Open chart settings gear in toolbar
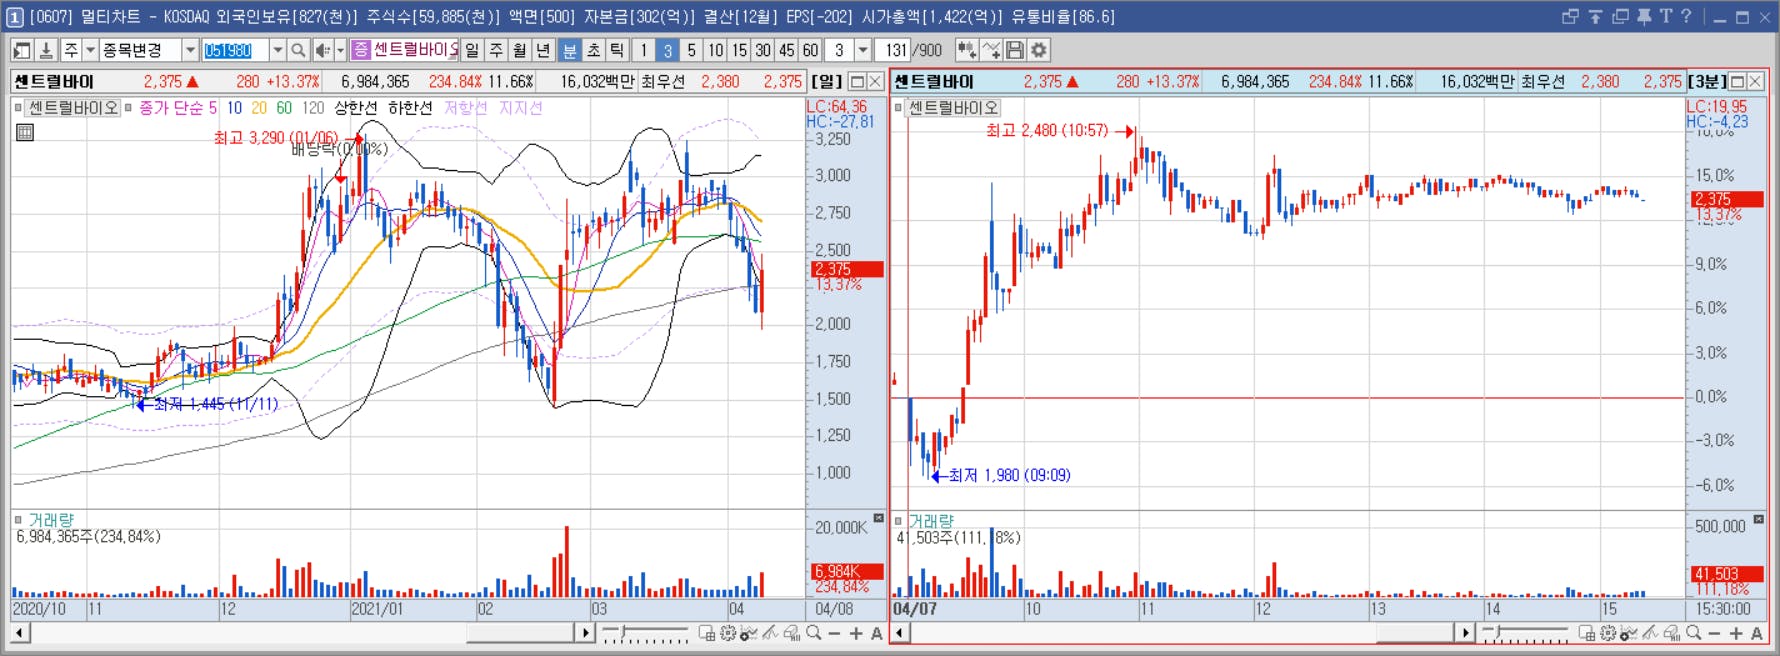This screenshot has height=656, width=1780. 1039,50
